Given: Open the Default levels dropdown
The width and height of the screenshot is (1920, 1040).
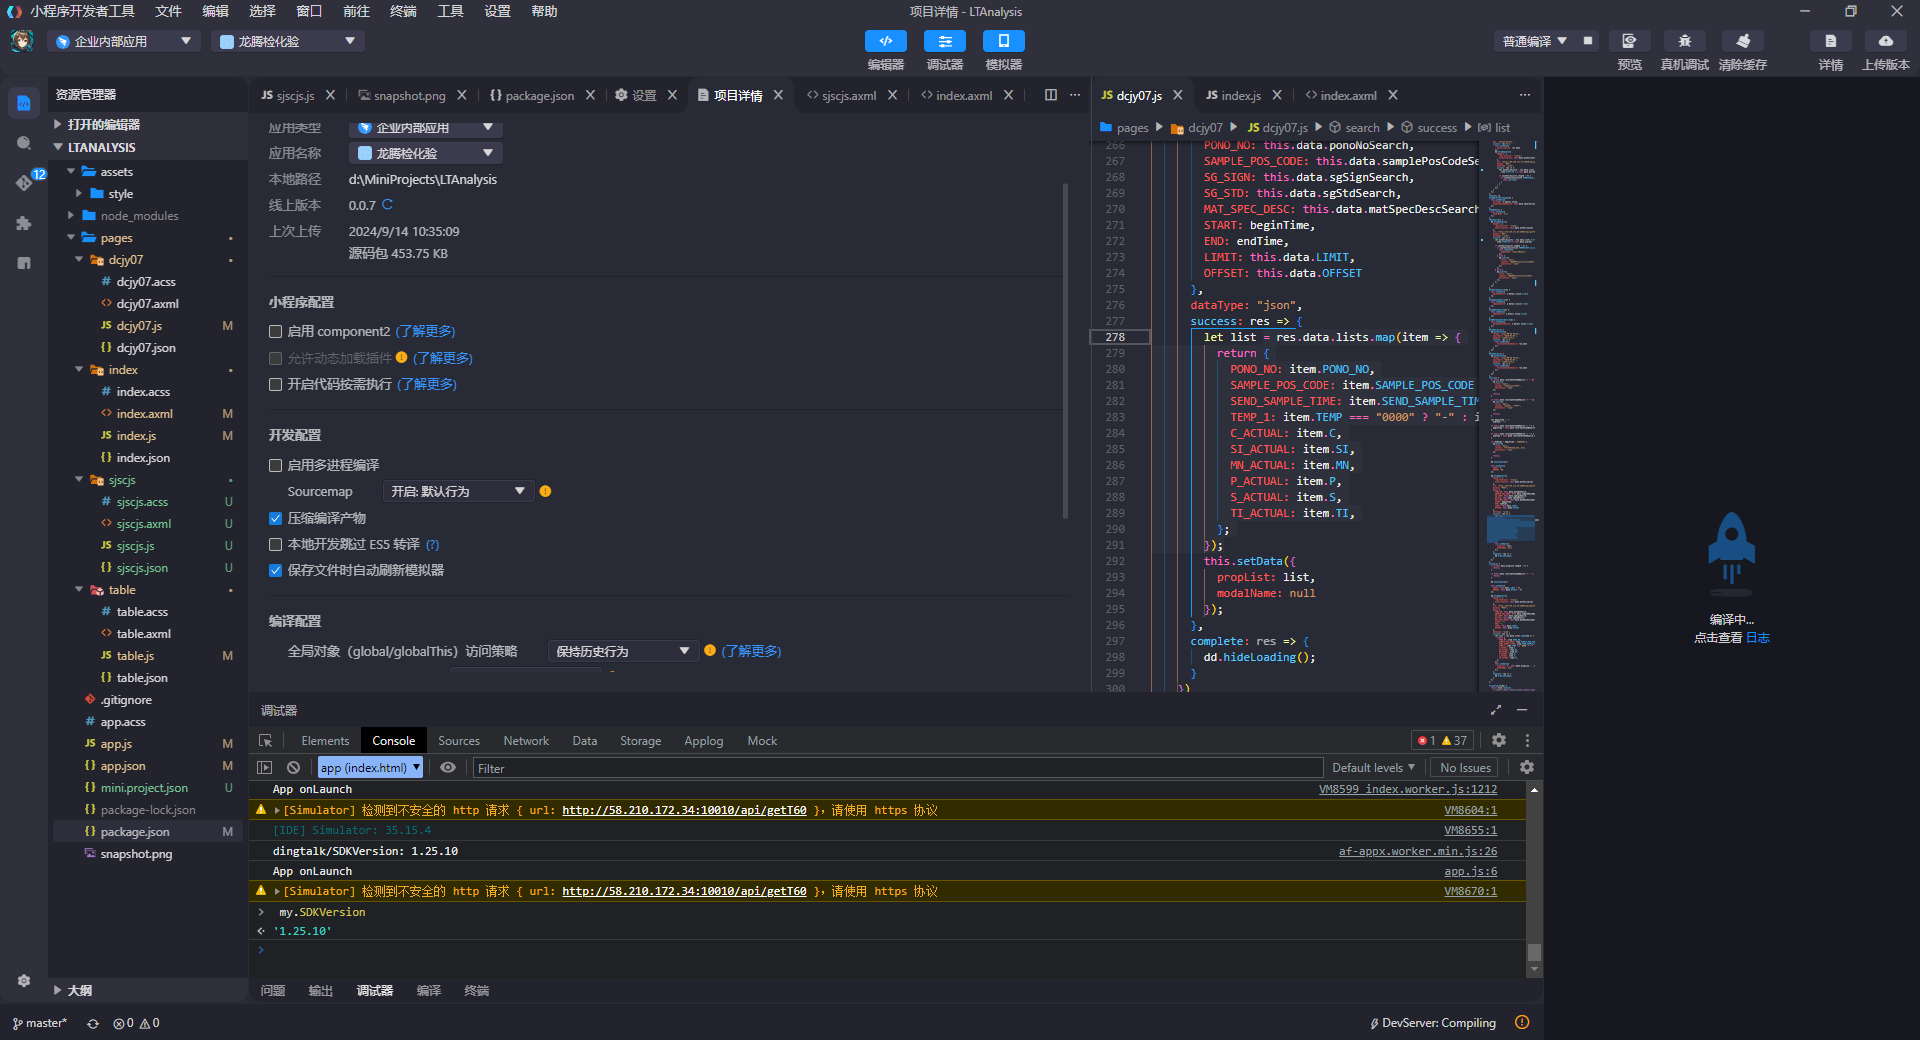Looking at the screenshot, I should 1373,768.
